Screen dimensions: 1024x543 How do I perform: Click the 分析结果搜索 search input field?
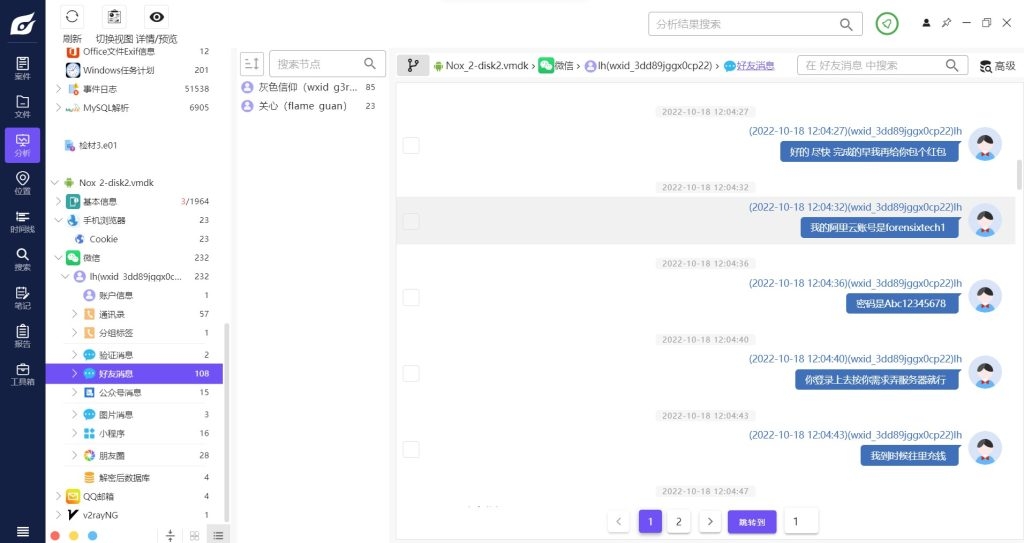click(743, 24)
